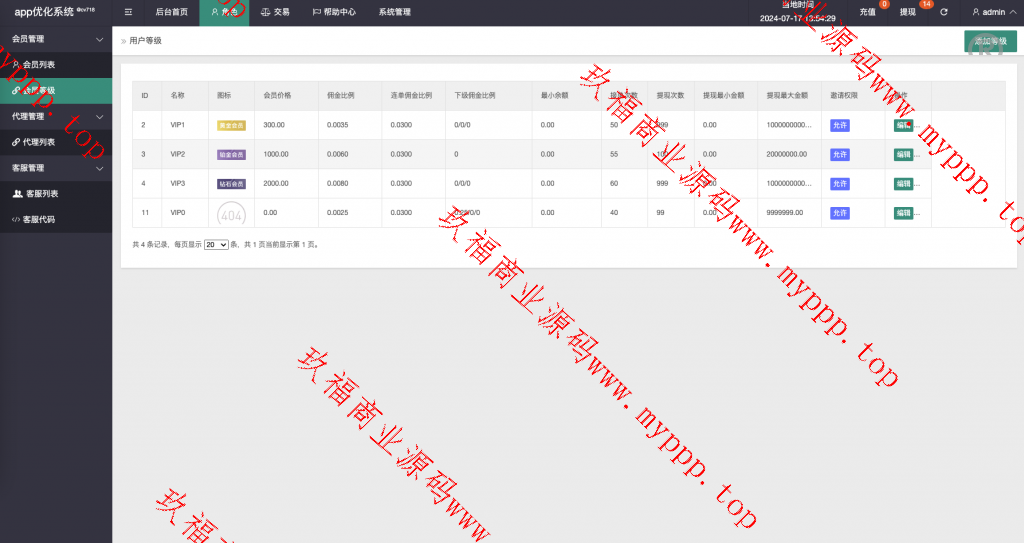Click the diamond member badge for VIP3
The width and height of the screenshot is (1024, 543).
click(231, 184)
